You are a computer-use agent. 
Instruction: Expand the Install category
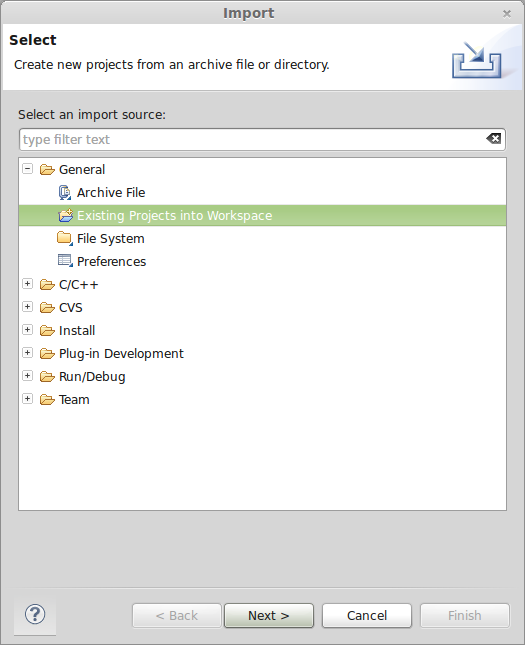[28, 330]
